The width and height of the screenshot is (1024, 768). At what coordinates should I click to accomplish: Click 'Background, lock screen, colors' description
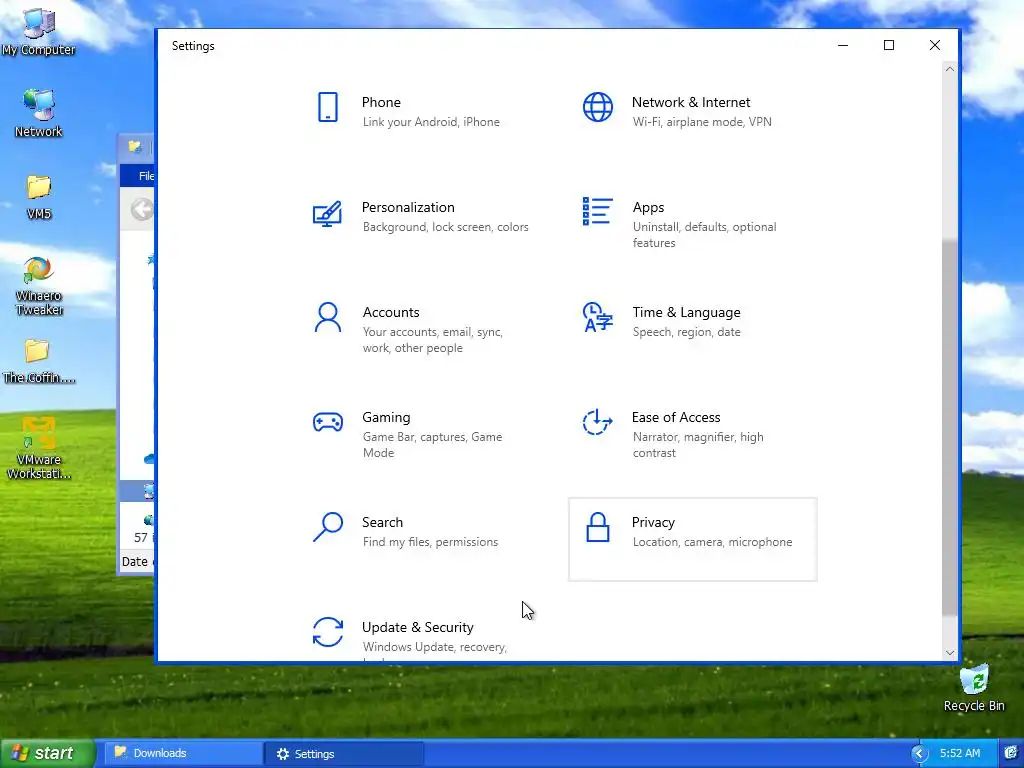click(x=445, y=227)
